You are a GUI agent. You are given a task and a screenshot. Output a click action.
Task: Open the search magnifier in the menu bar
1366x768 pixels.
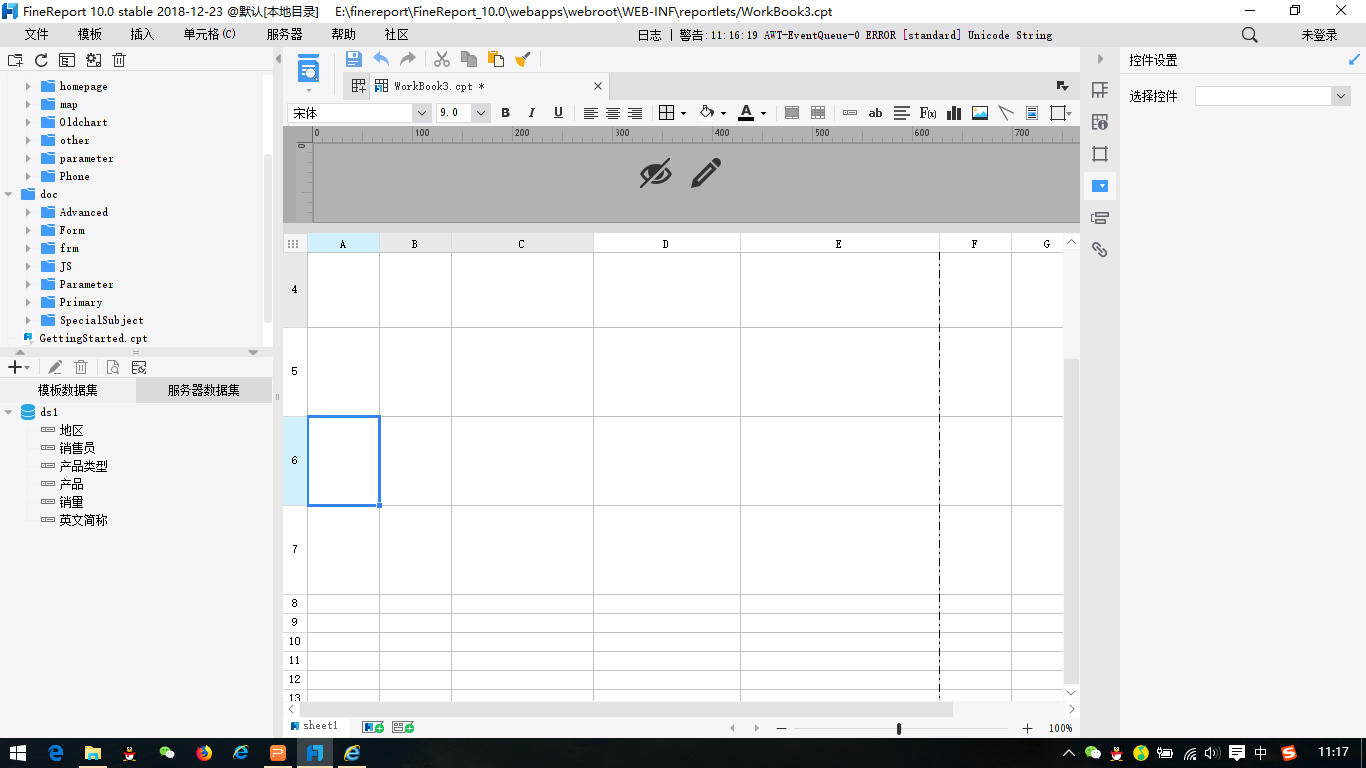pos(1250,34)
